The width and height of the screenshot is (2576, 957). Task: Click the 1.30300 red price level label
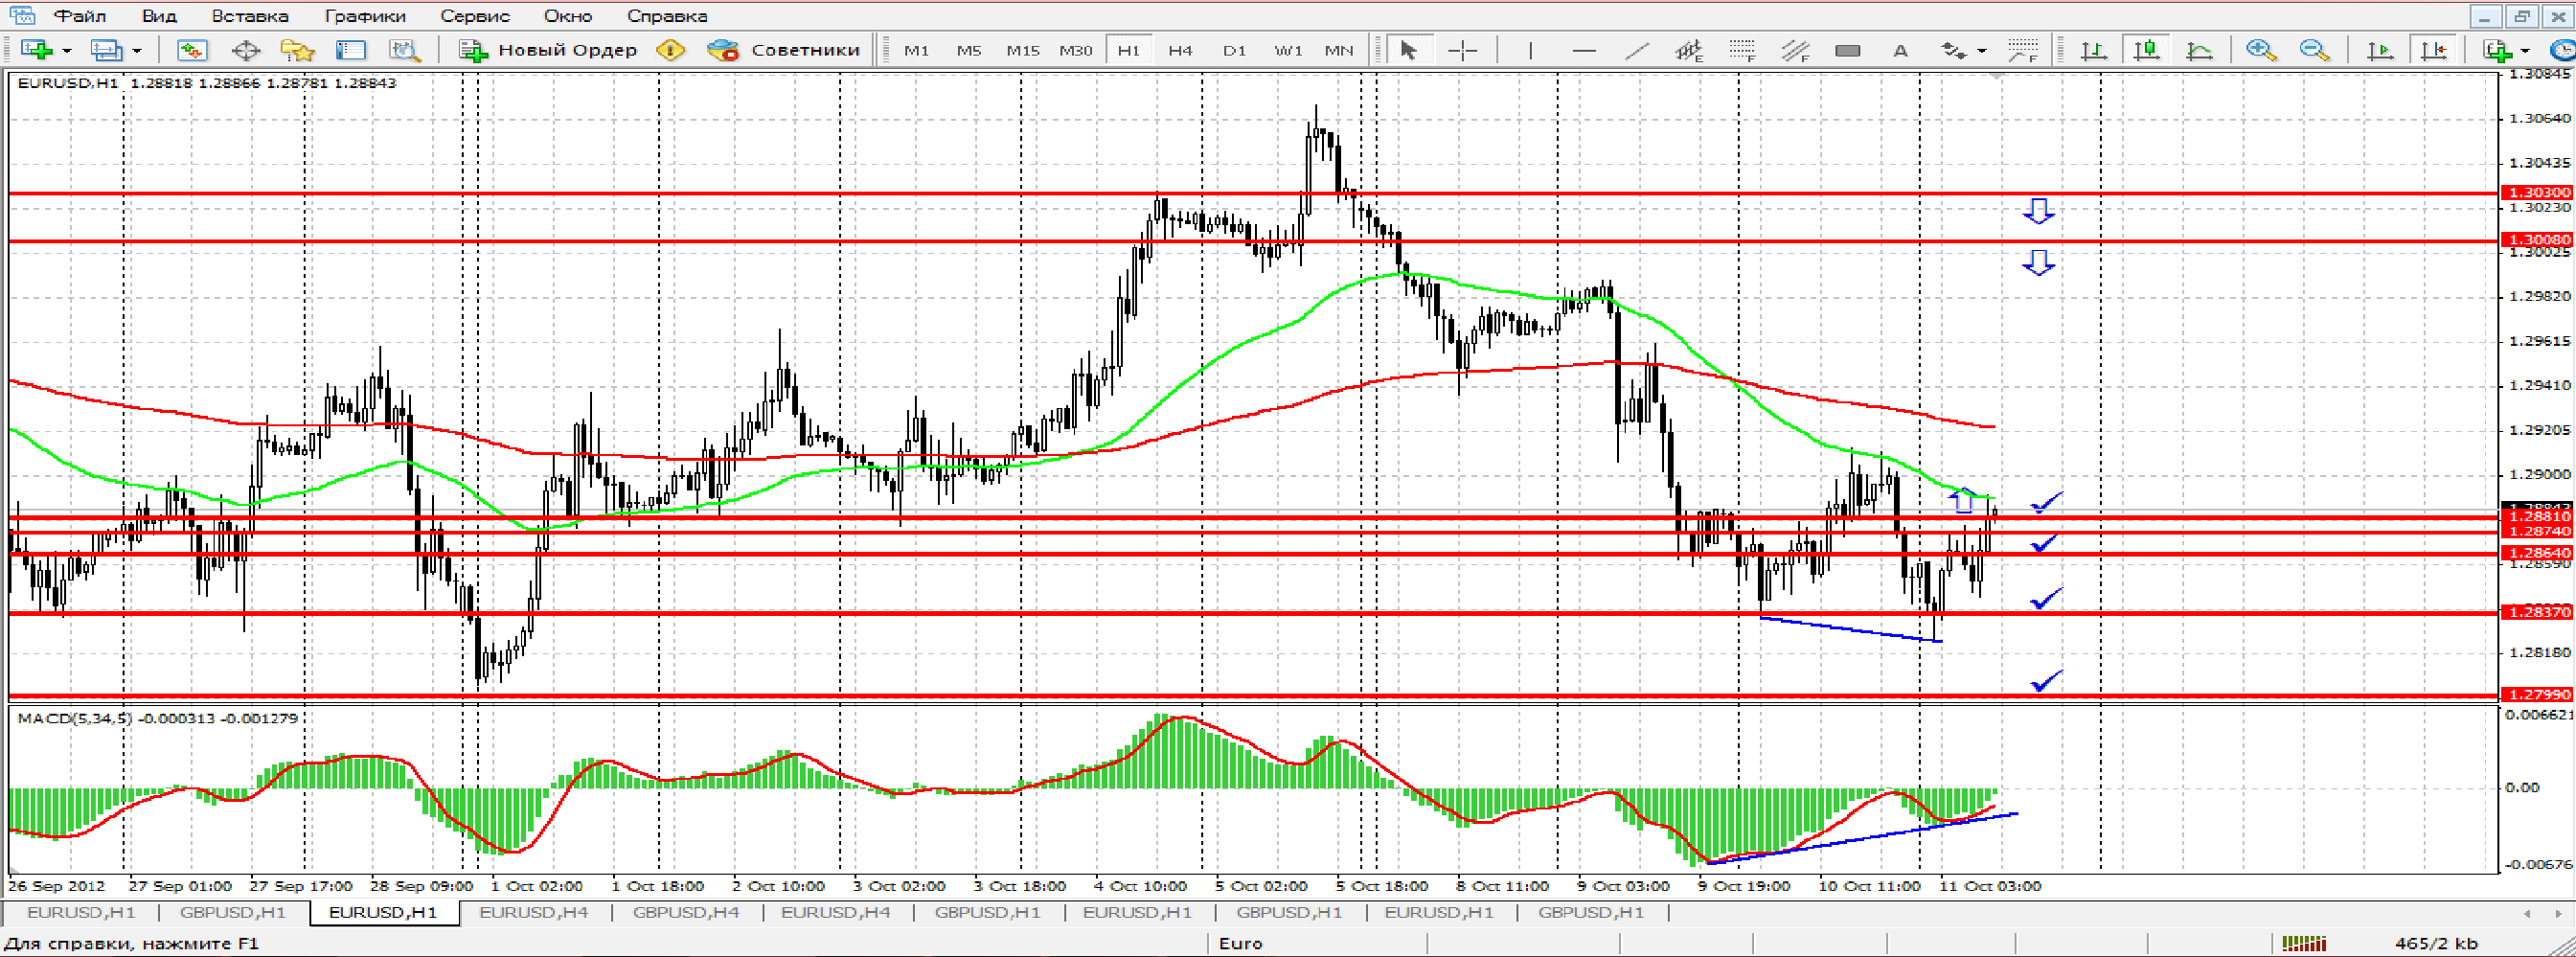2538,192
